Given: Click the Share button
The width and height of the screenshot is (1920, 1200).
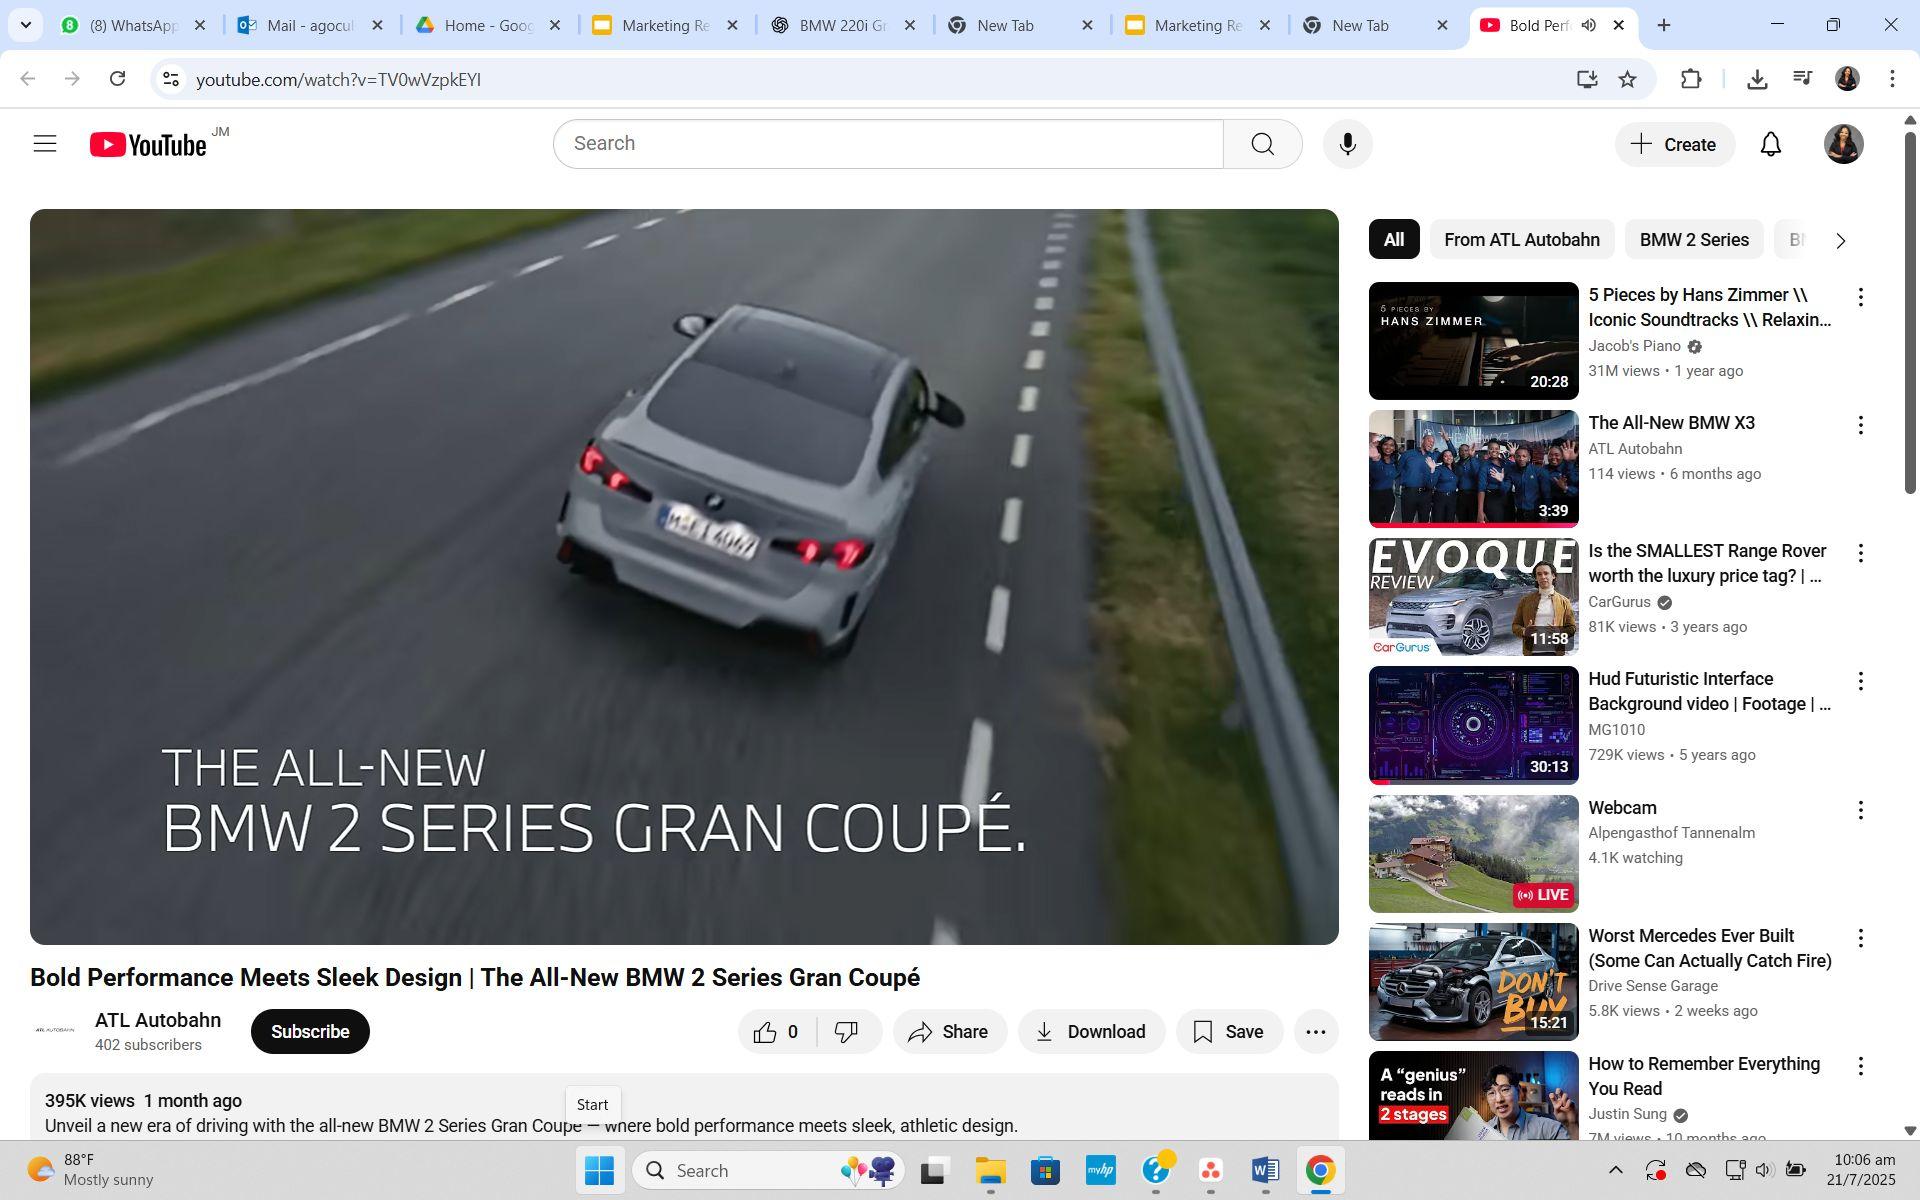Looking at the screenshot, I should 949,1032.
